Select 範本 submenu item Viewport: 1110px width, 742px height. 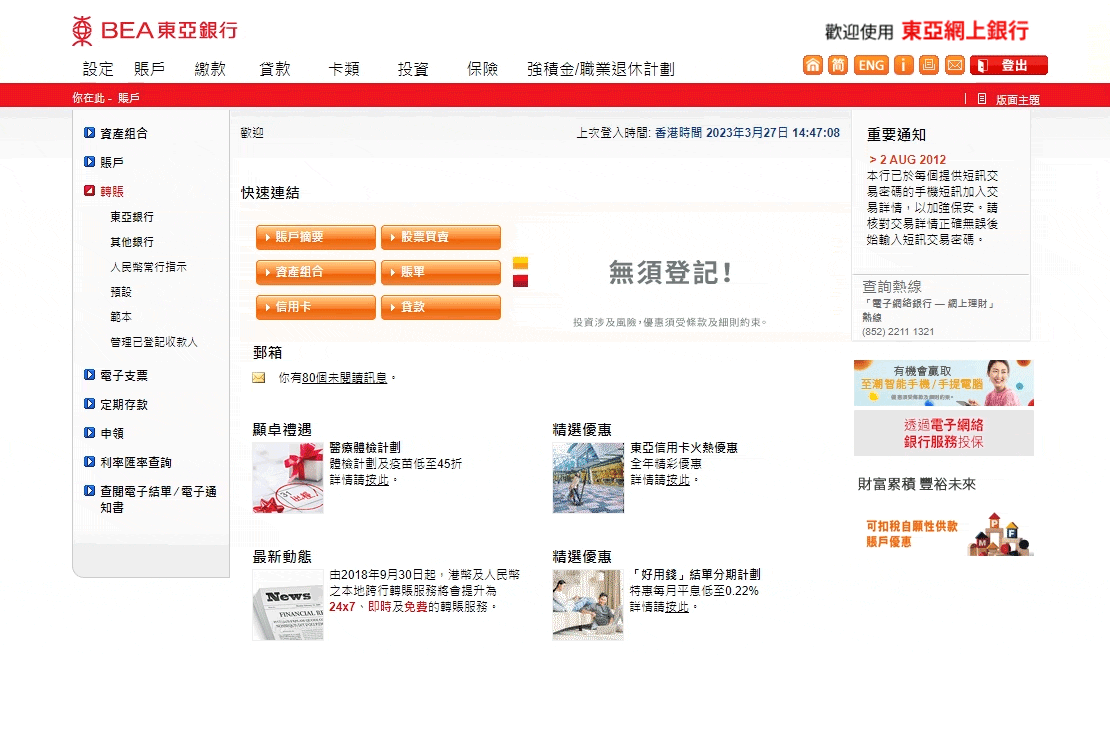pos(120,316)
